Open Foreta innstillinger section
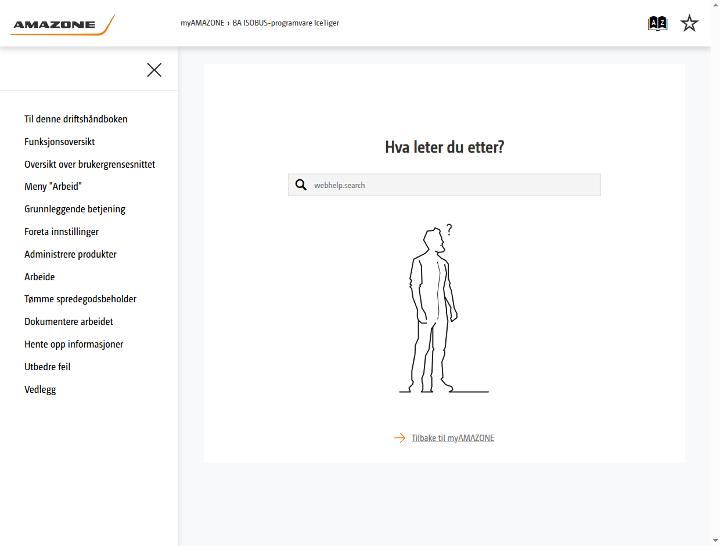Image resolution: width=720 pixels, height=546 pixels. tap(62, 232)
